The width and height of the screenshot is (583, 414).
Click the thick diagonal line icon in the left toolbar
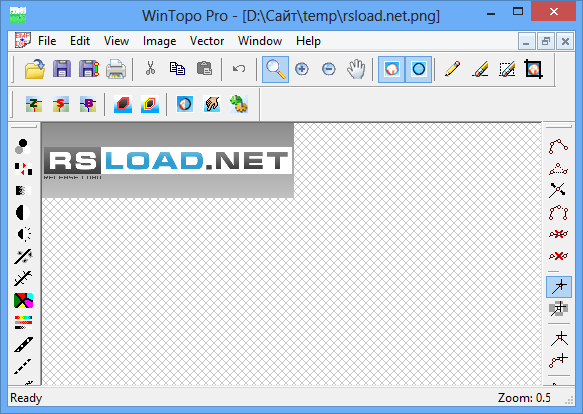[23, 344]
